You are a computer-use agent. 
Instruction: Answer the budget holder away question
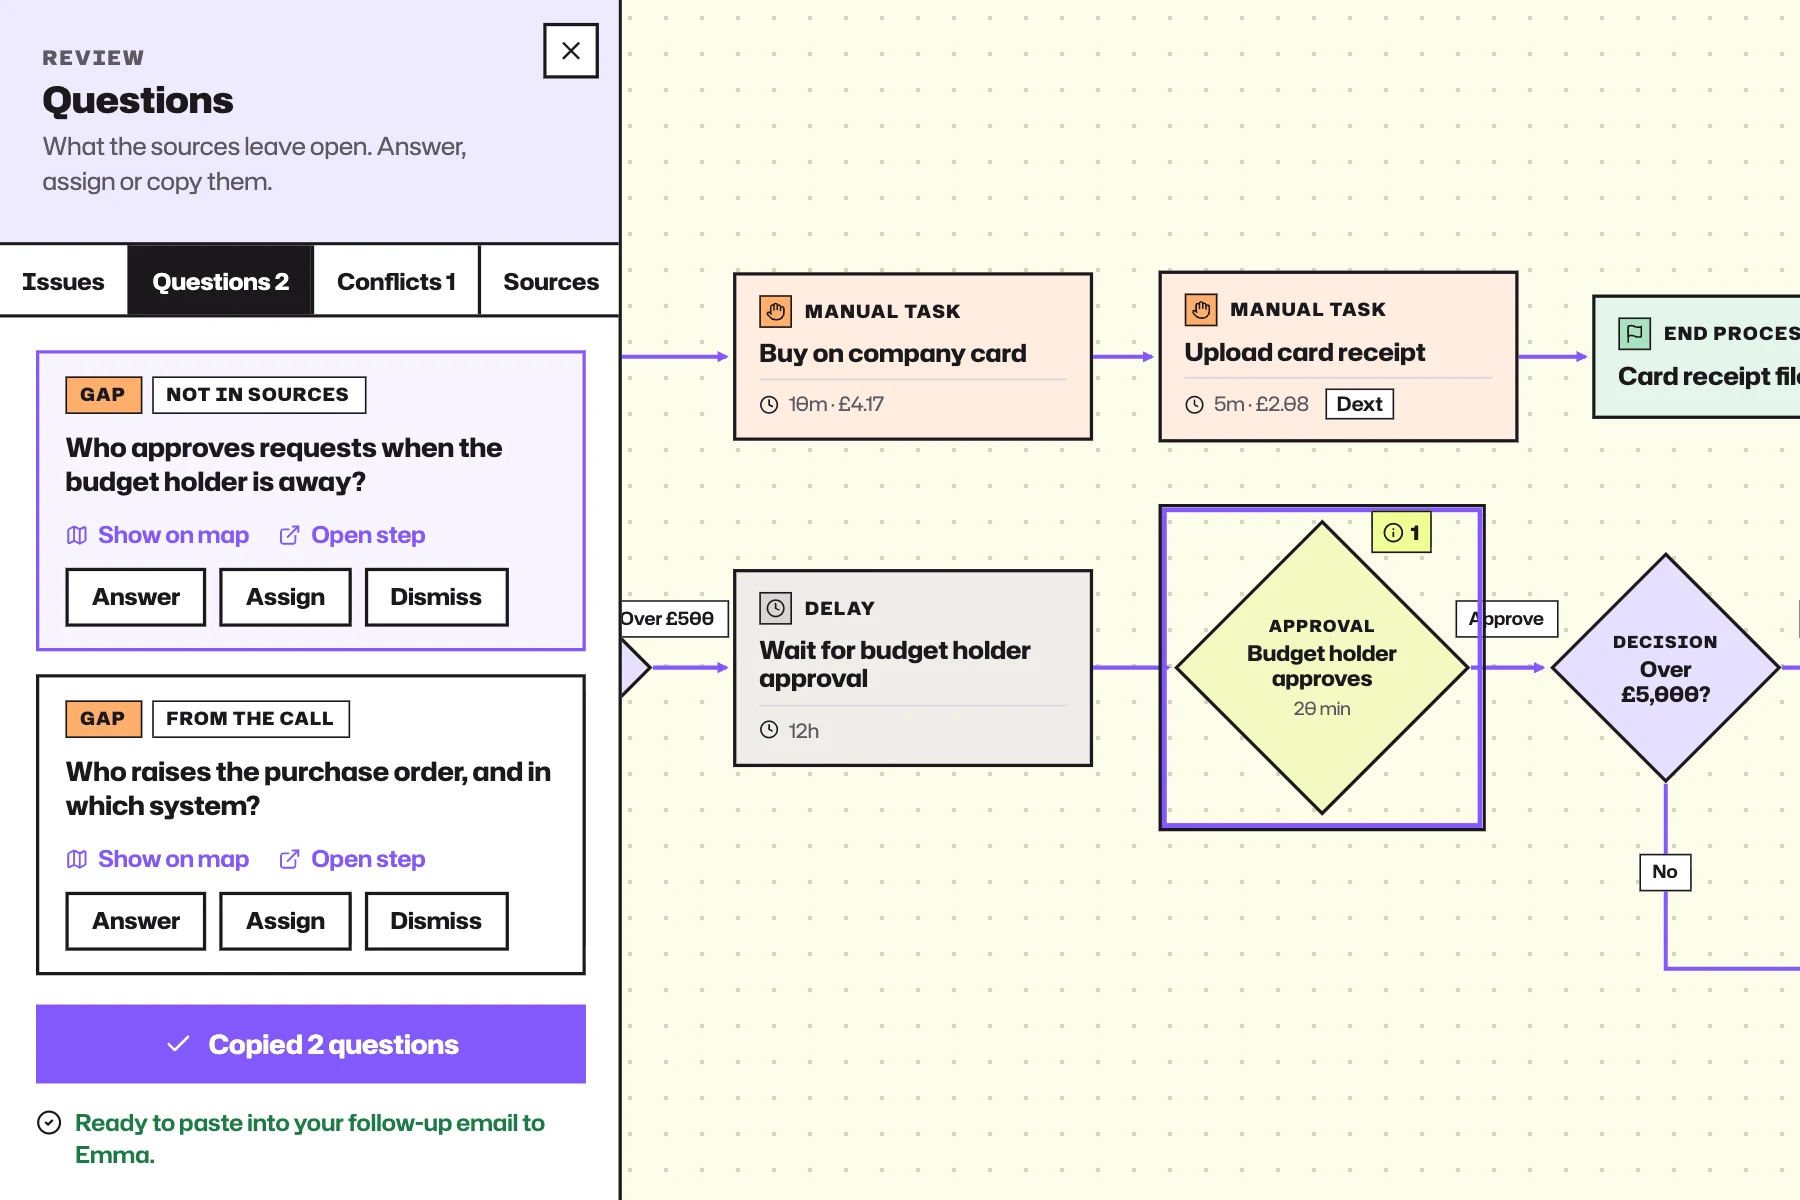(x=136, y=597)
